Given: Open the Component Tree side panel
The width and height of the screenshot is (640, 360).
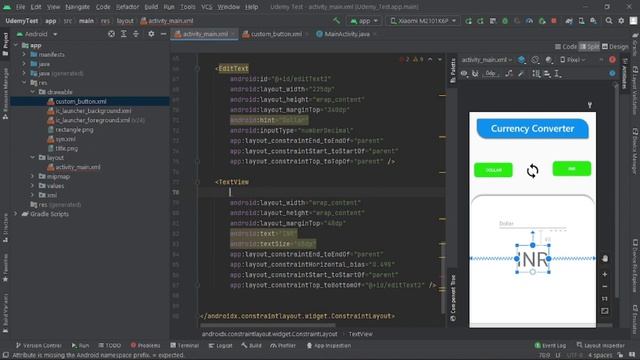Looking at the screenshot, I should [x=452, y=298].
